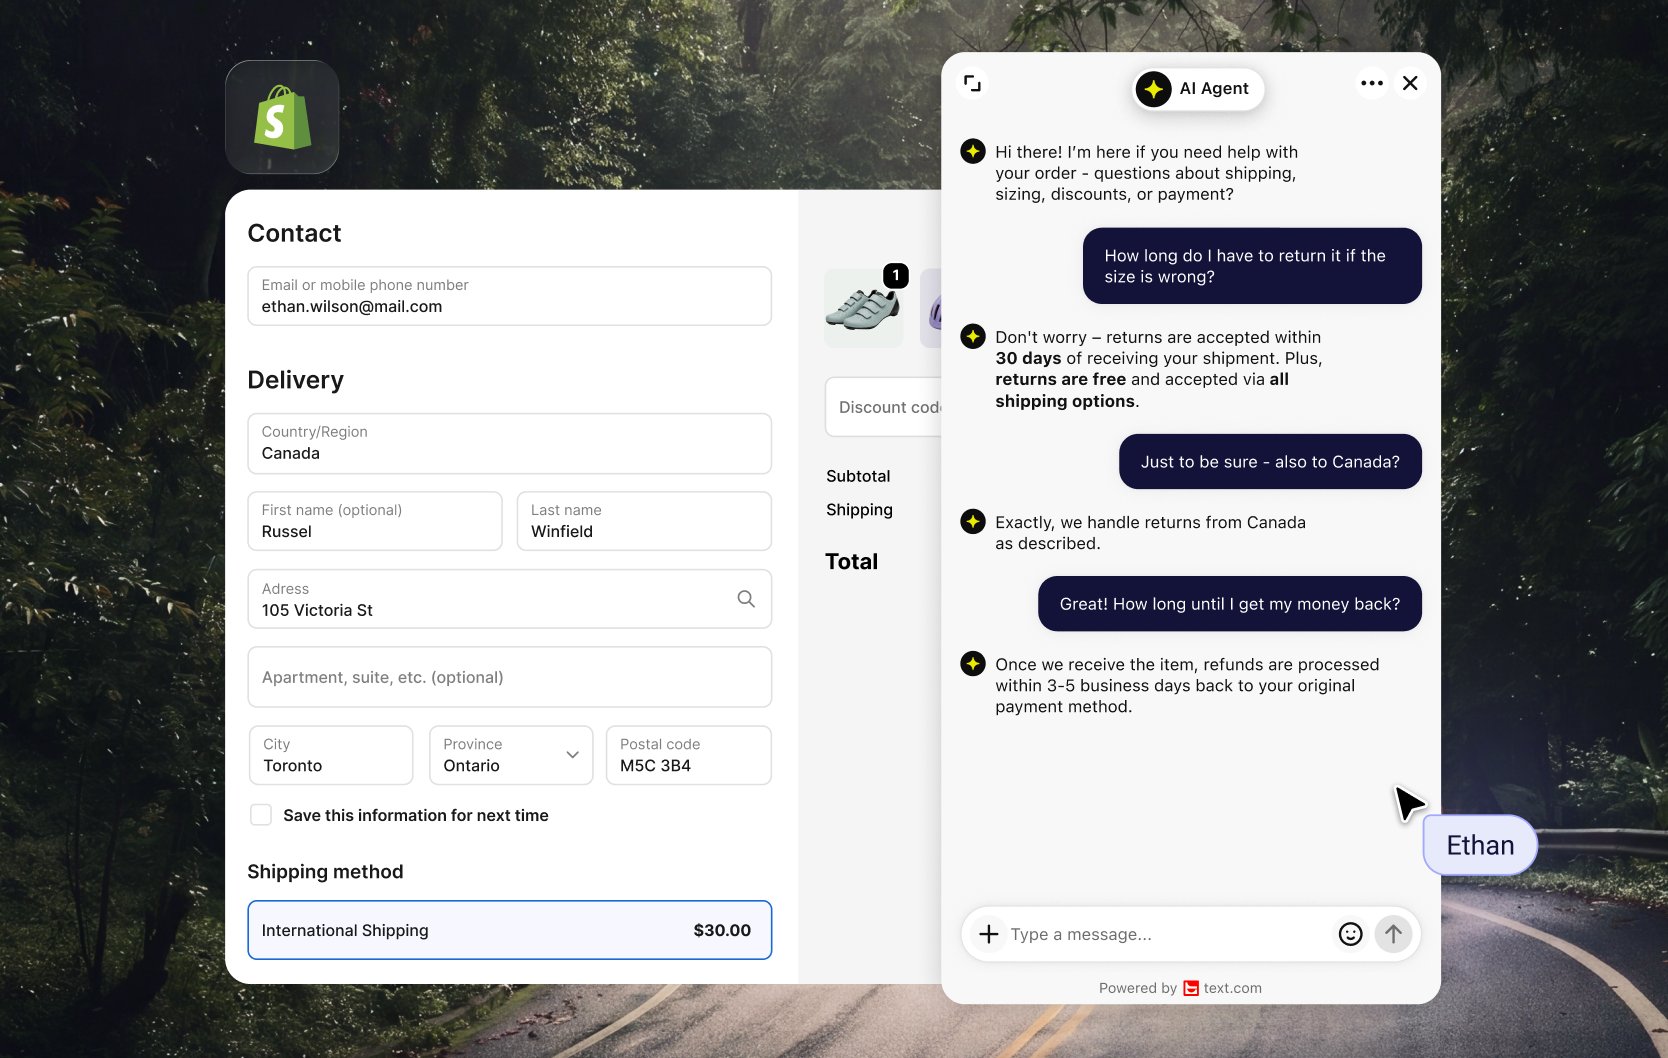Image resolution: width=1668 pixels, height=1058 pixels.
Task: Click the email or mobile phone number field
Action: 509,296
